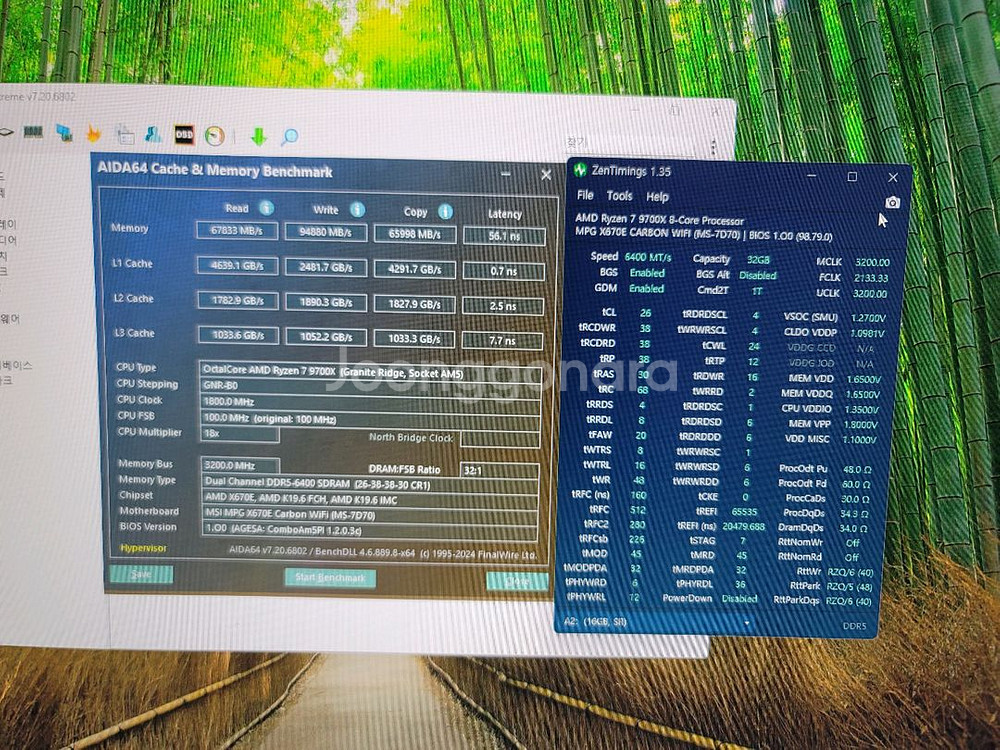The image size is (1000, 750).
Task: Click the magnifier search icon in AIDA64 toolbar
Action: tap(290, 136)
